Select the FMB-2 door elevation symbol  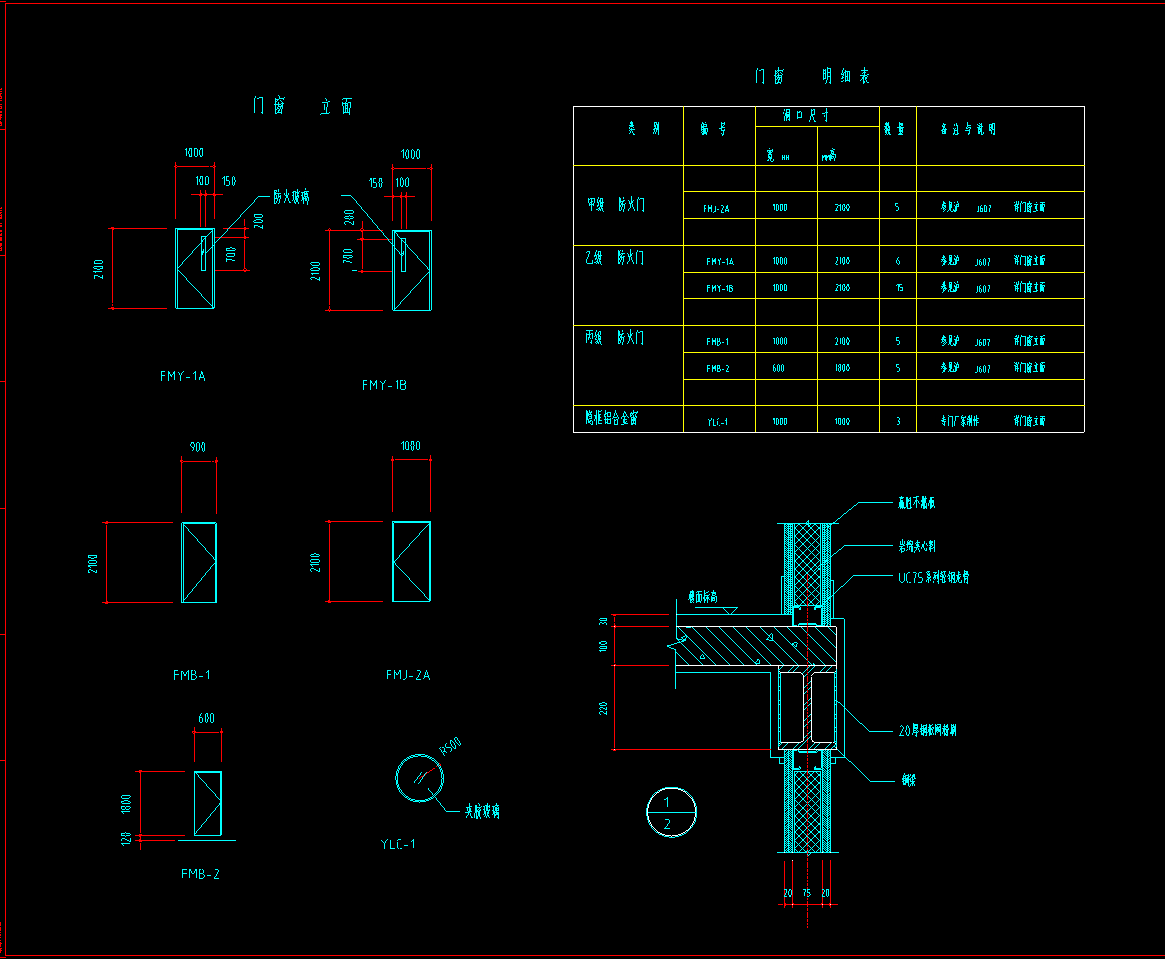pos(207,803)
